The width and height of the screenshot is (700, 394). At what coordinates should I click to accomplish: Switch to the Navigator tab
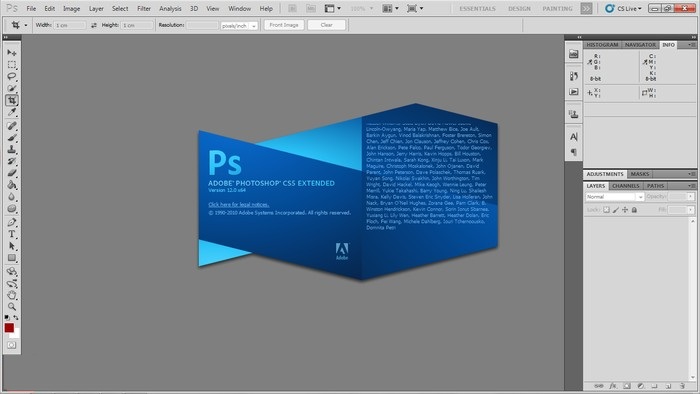tap(640, 45)
